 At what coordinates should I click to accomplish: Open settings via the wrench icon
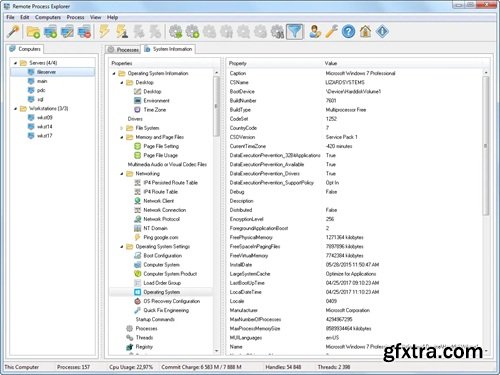332,32
